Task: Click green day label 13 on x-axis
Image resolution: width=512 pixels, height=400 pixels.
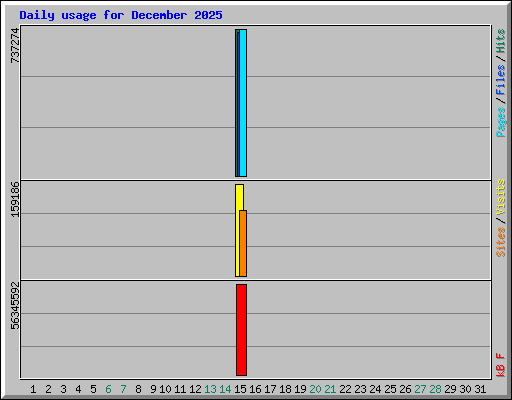Action: (210, 389)
